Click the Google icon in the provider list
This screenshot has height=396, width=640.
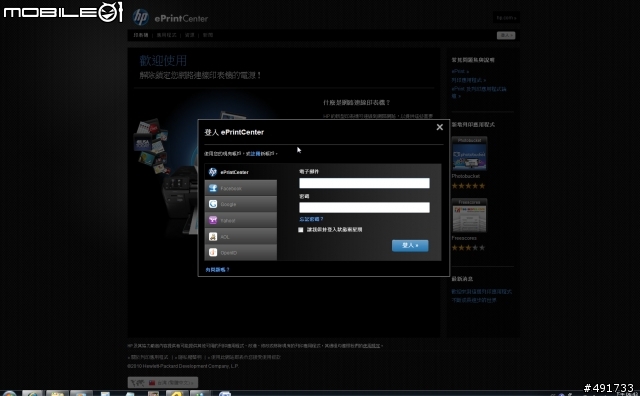(x=213, y=204)
